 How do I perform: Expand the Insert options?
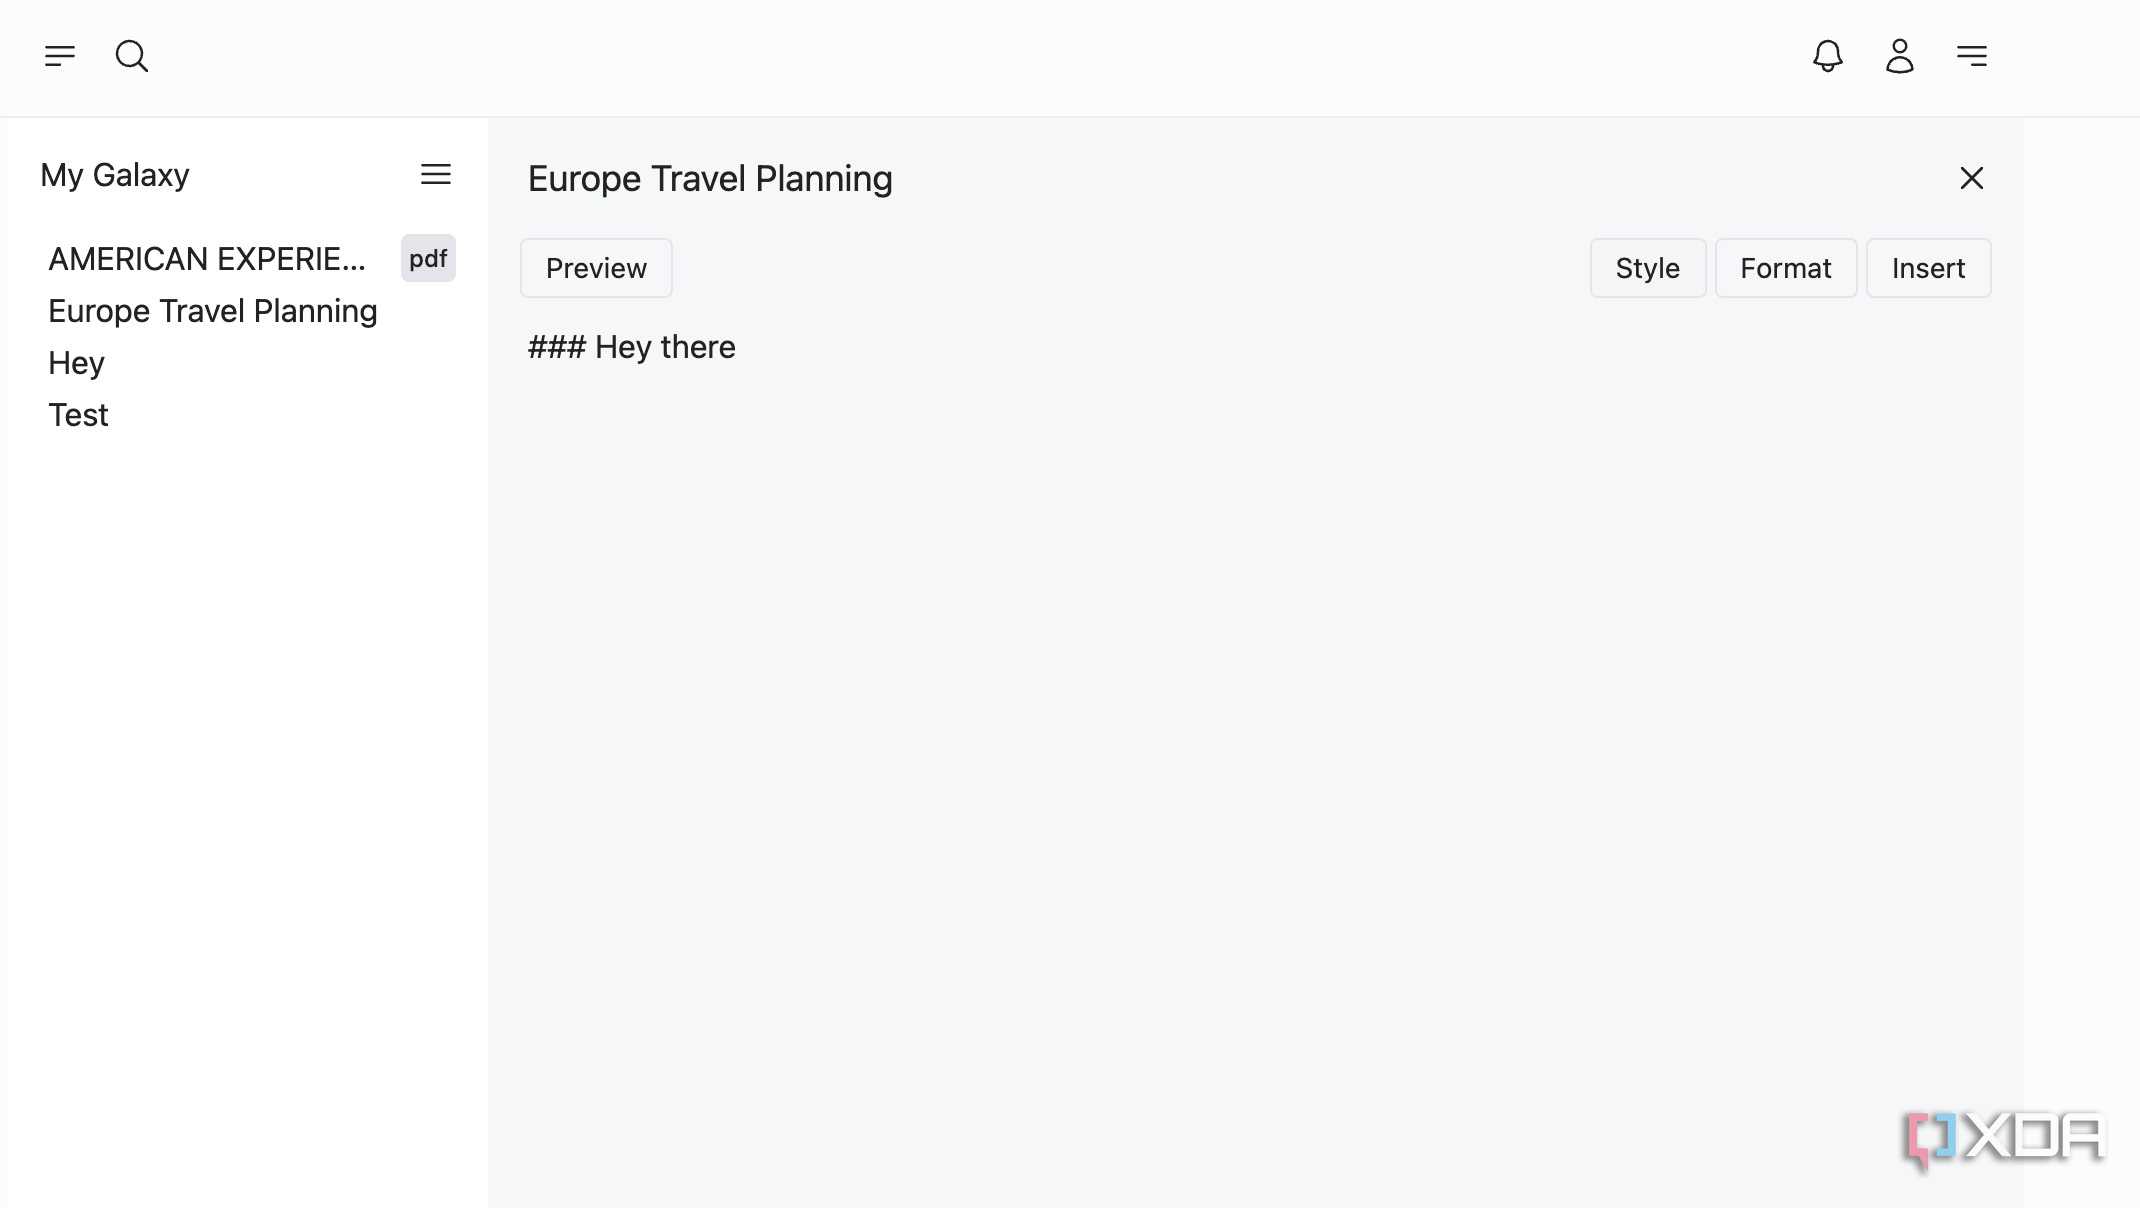pyautogui.click(x=1929, y=268)
